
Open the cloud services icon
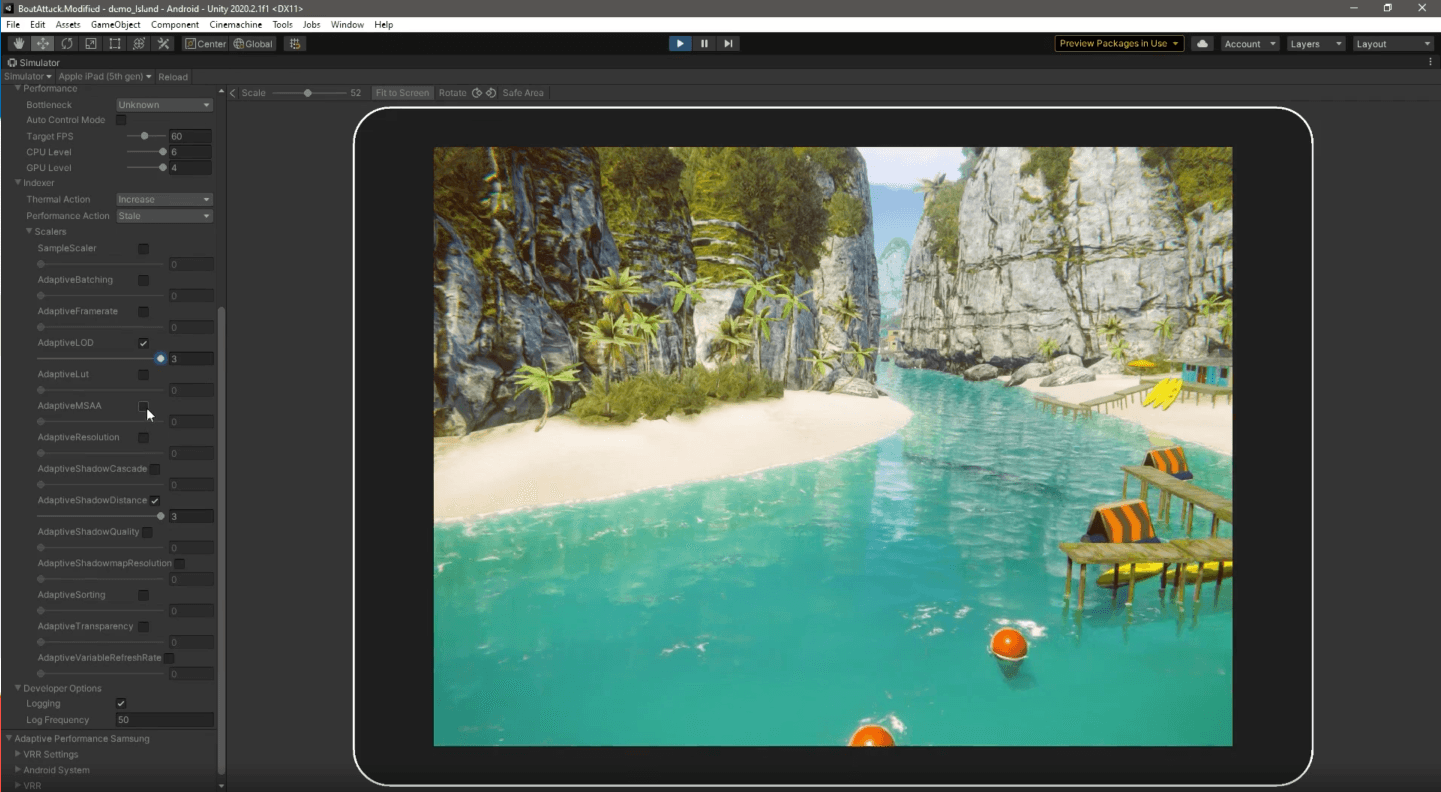(x=1203, y=43)
